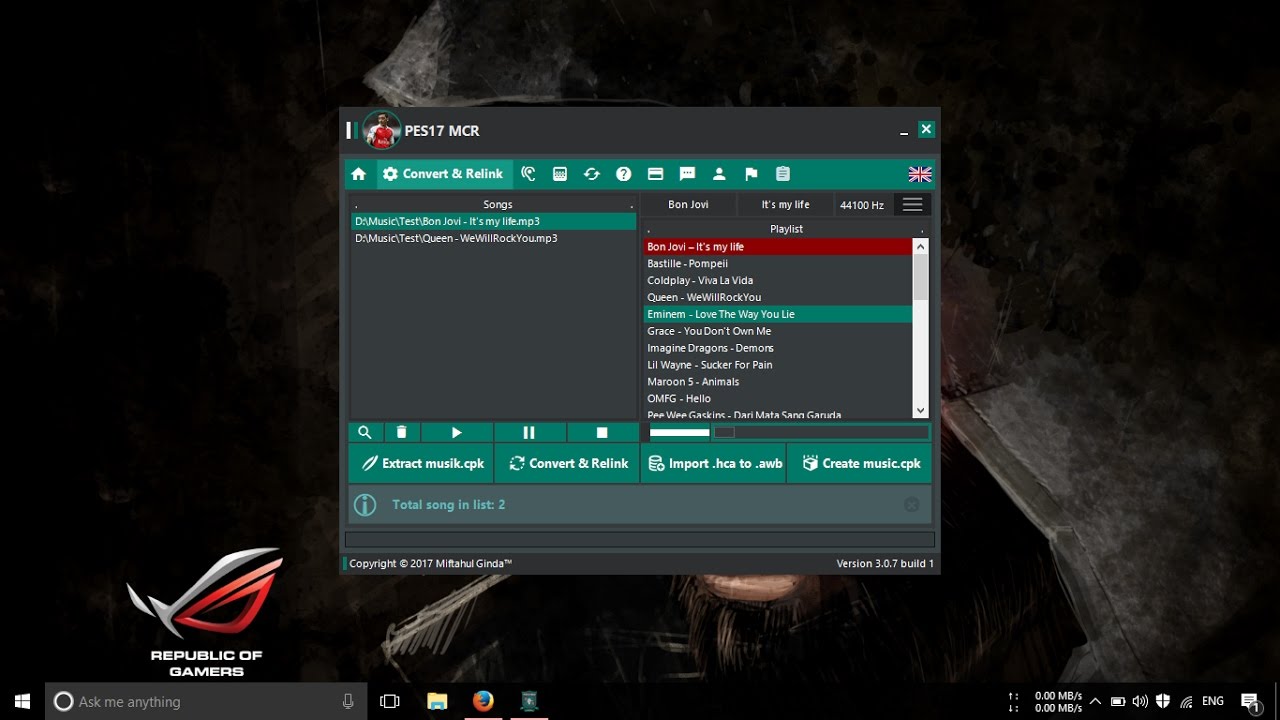Show hidden system tray icons
Screen dimensions: 1280x720
pyautogui.click(x=1095, y=702)
